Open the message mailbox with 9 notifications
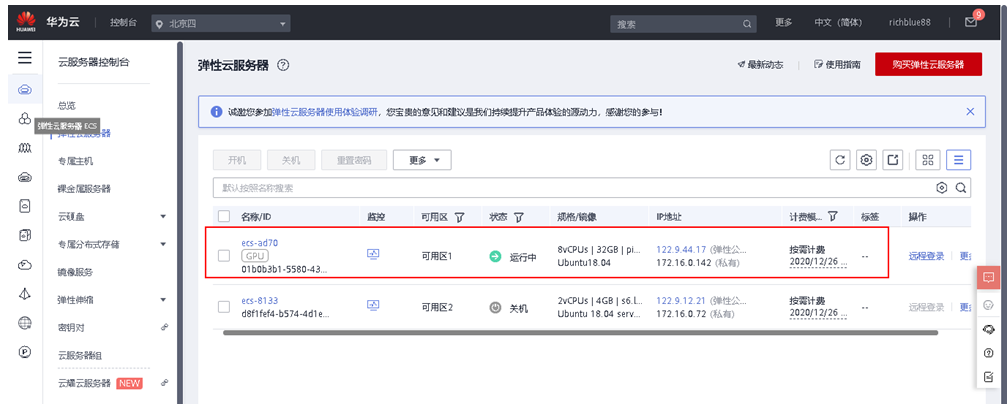The image size is (1007, 405). tap(970, 22)
